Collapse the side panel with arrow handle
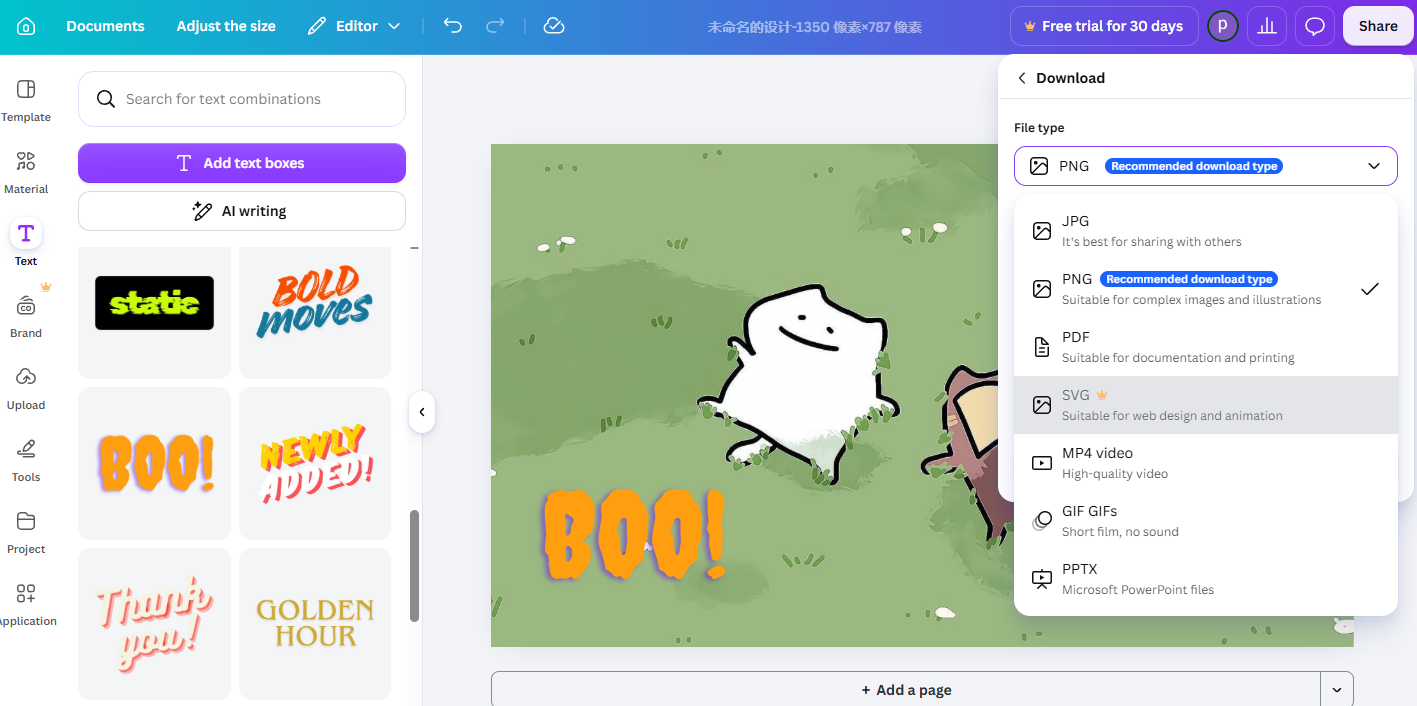The width and height of the screenshot is (1417, 706). pyautogui.click(x=422, y=412)
